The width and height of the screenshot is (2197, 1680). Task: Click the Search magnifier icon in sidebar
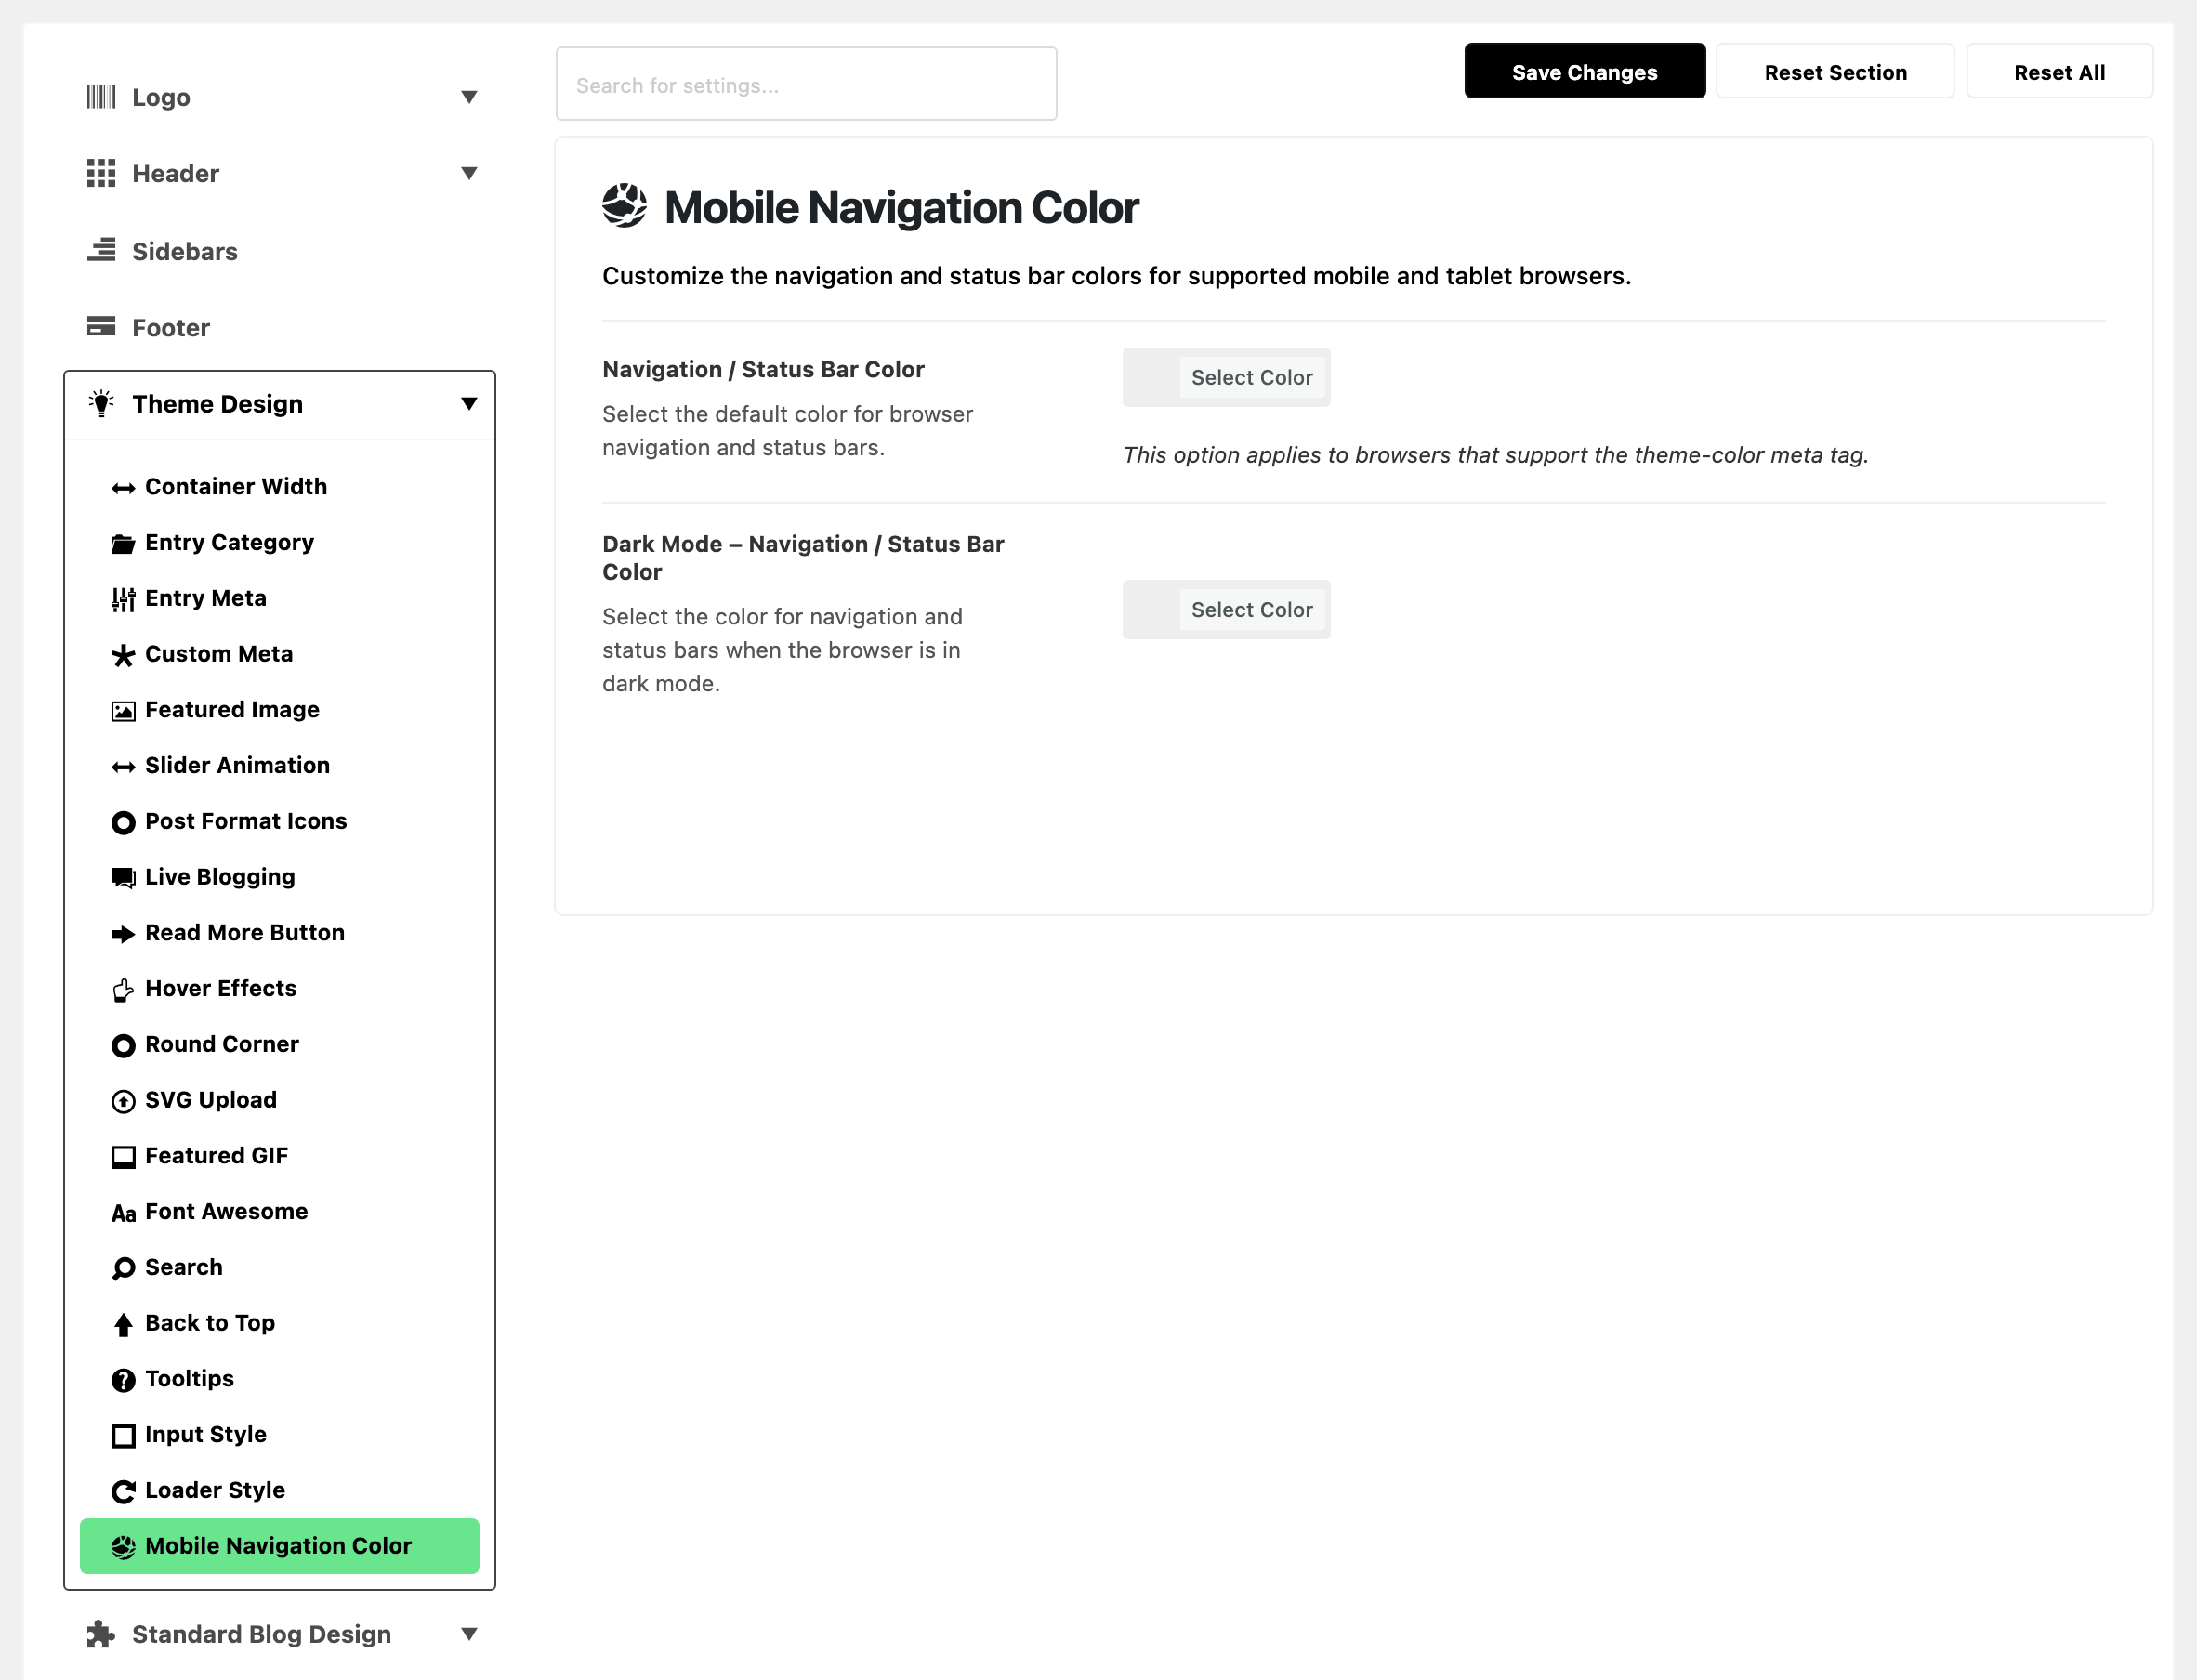pyautogui.click(x=123, y=1268)
